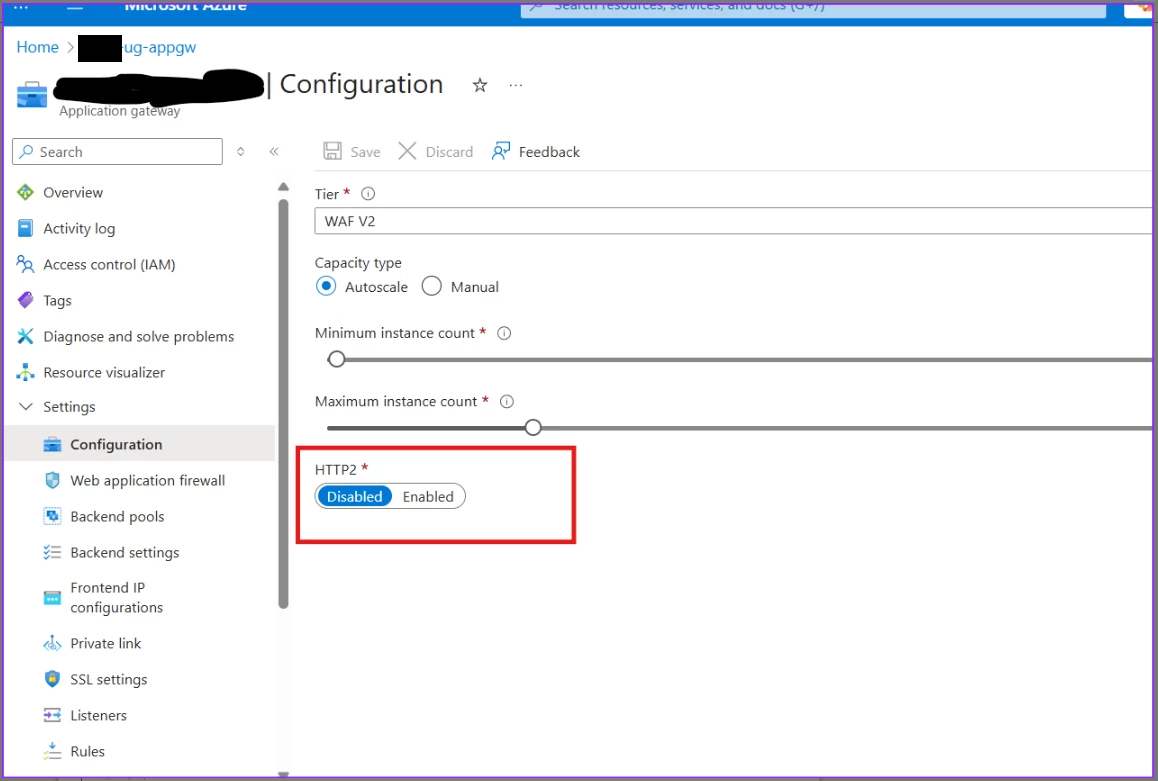Click the Access control (IAM) people icon

25,264
